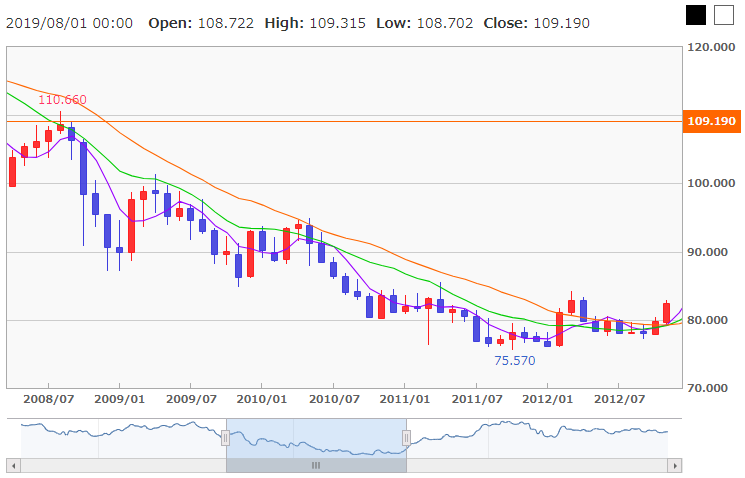This screenshot has height=478, width=745.
Task: Click the 2012/07 date axis label
Action: (x=619, y=399)
